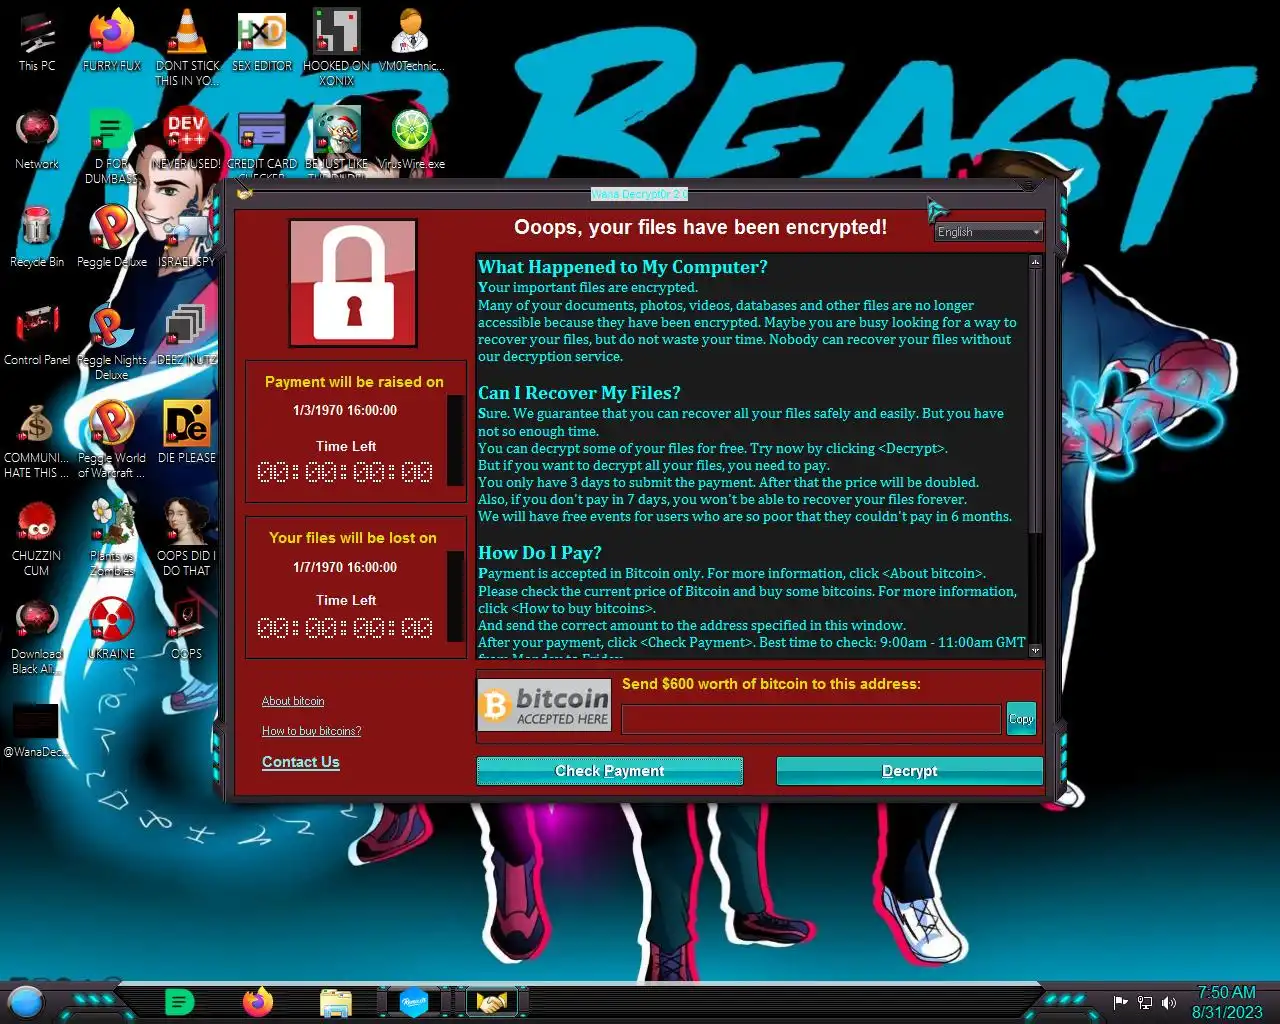
Task: Click the ransom text scroll-up arrow
Action: [1035, 261]
